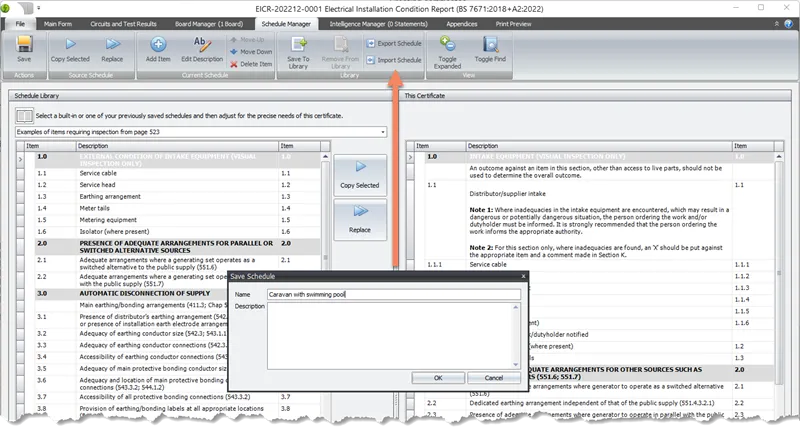Click the Description box's scroll up arrow

click(516, 307)
